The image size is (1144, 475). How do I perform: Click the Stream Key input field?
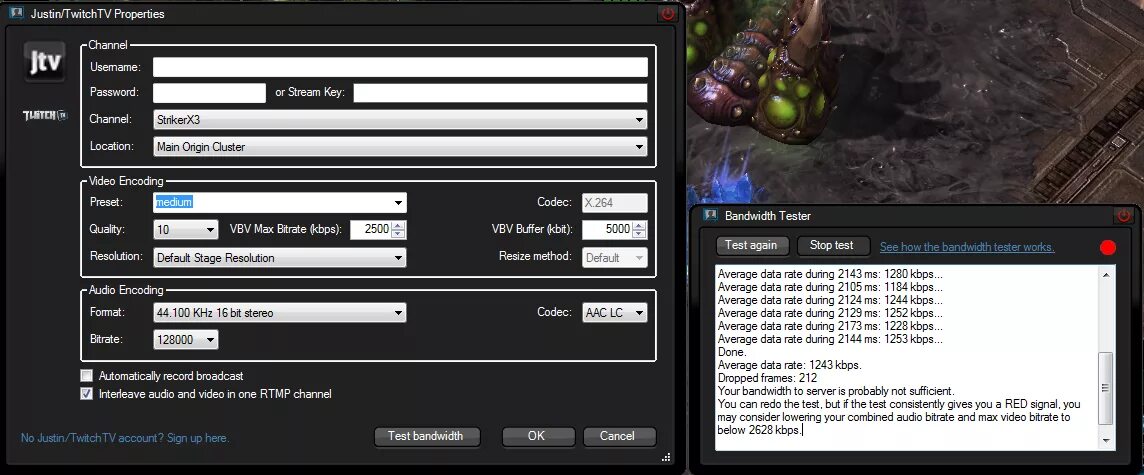(x=500, y=93)
